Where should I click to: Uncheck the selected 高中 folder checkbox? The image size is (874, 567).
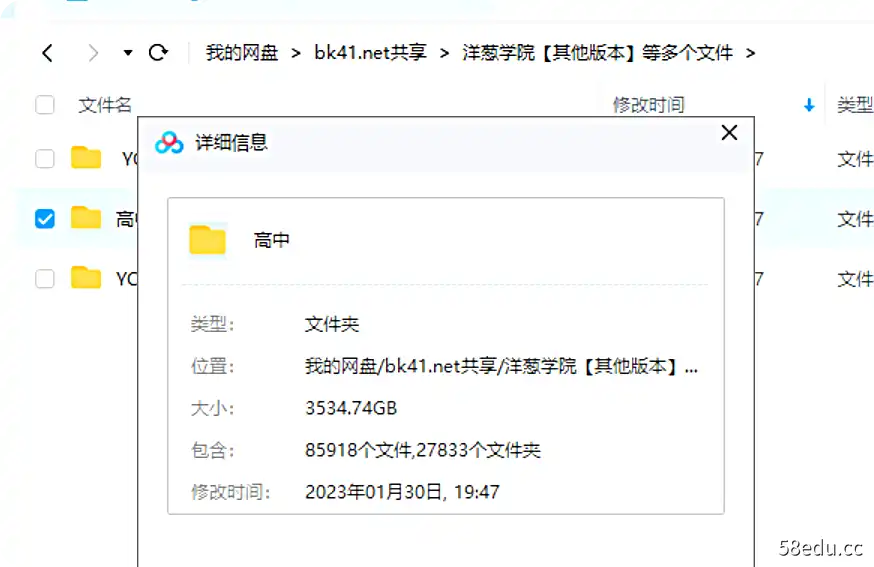tap(45, 219)
